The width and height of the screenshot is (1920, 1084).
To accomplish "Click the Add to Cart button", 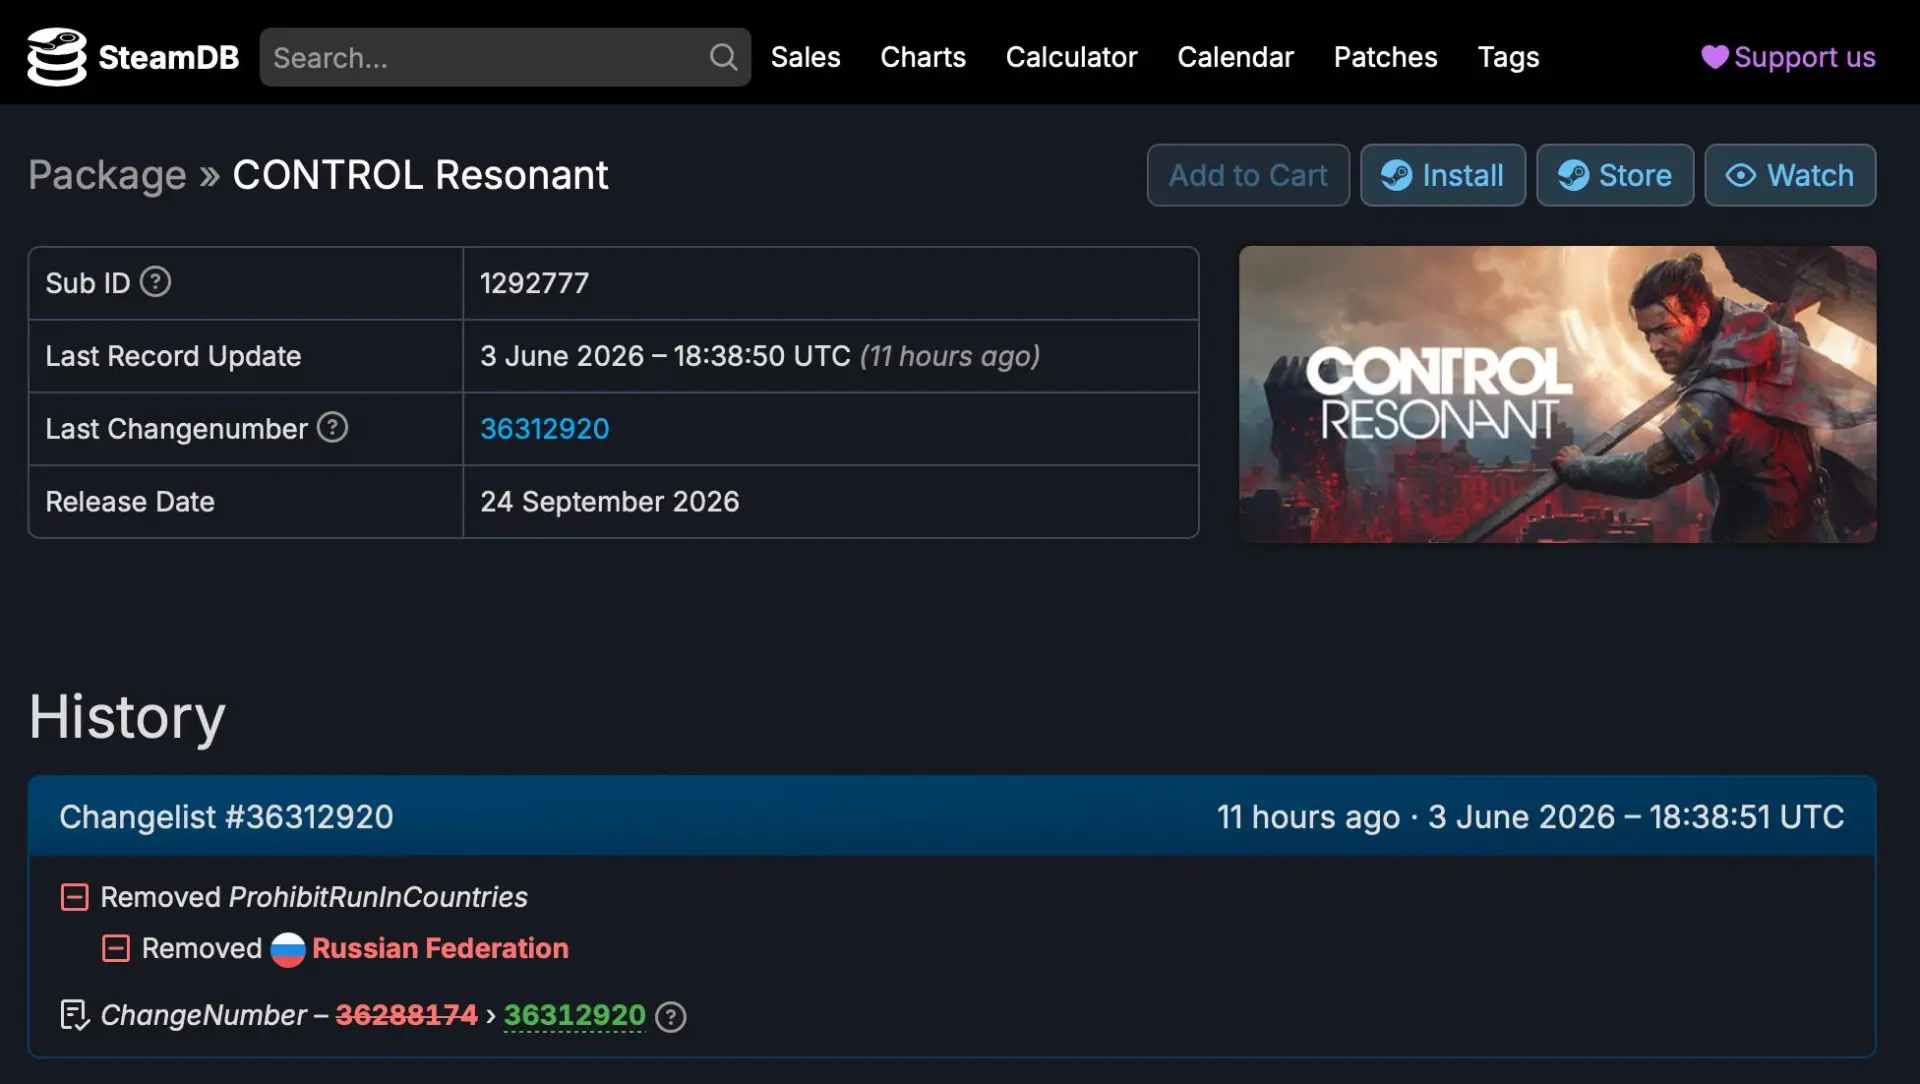I will click(1248, 175).
